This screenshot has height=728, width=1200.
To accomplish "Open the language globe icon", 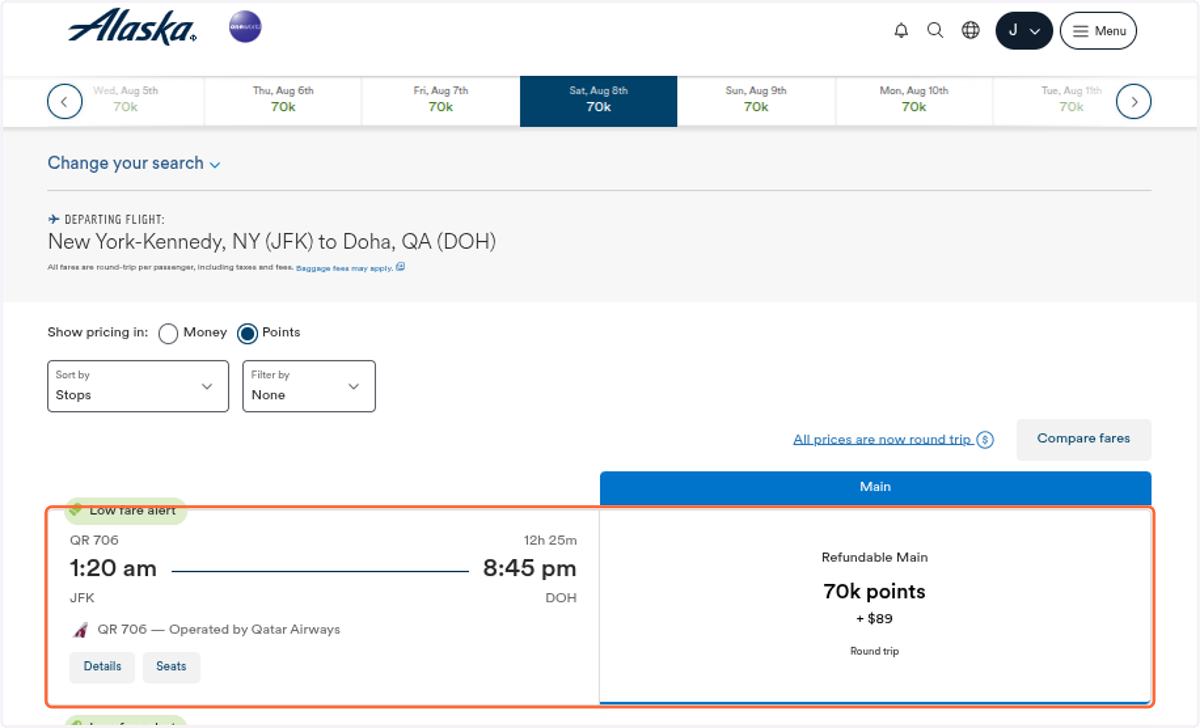I will coord(970,31).
